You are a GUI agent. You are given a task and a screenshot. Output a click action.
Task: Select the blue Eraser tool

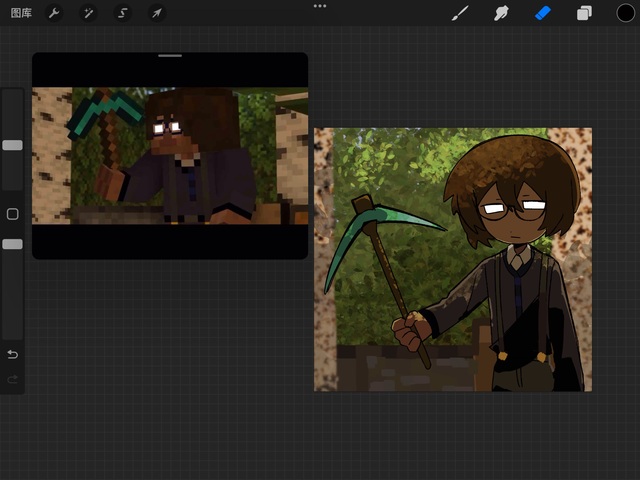pos(543,13)
